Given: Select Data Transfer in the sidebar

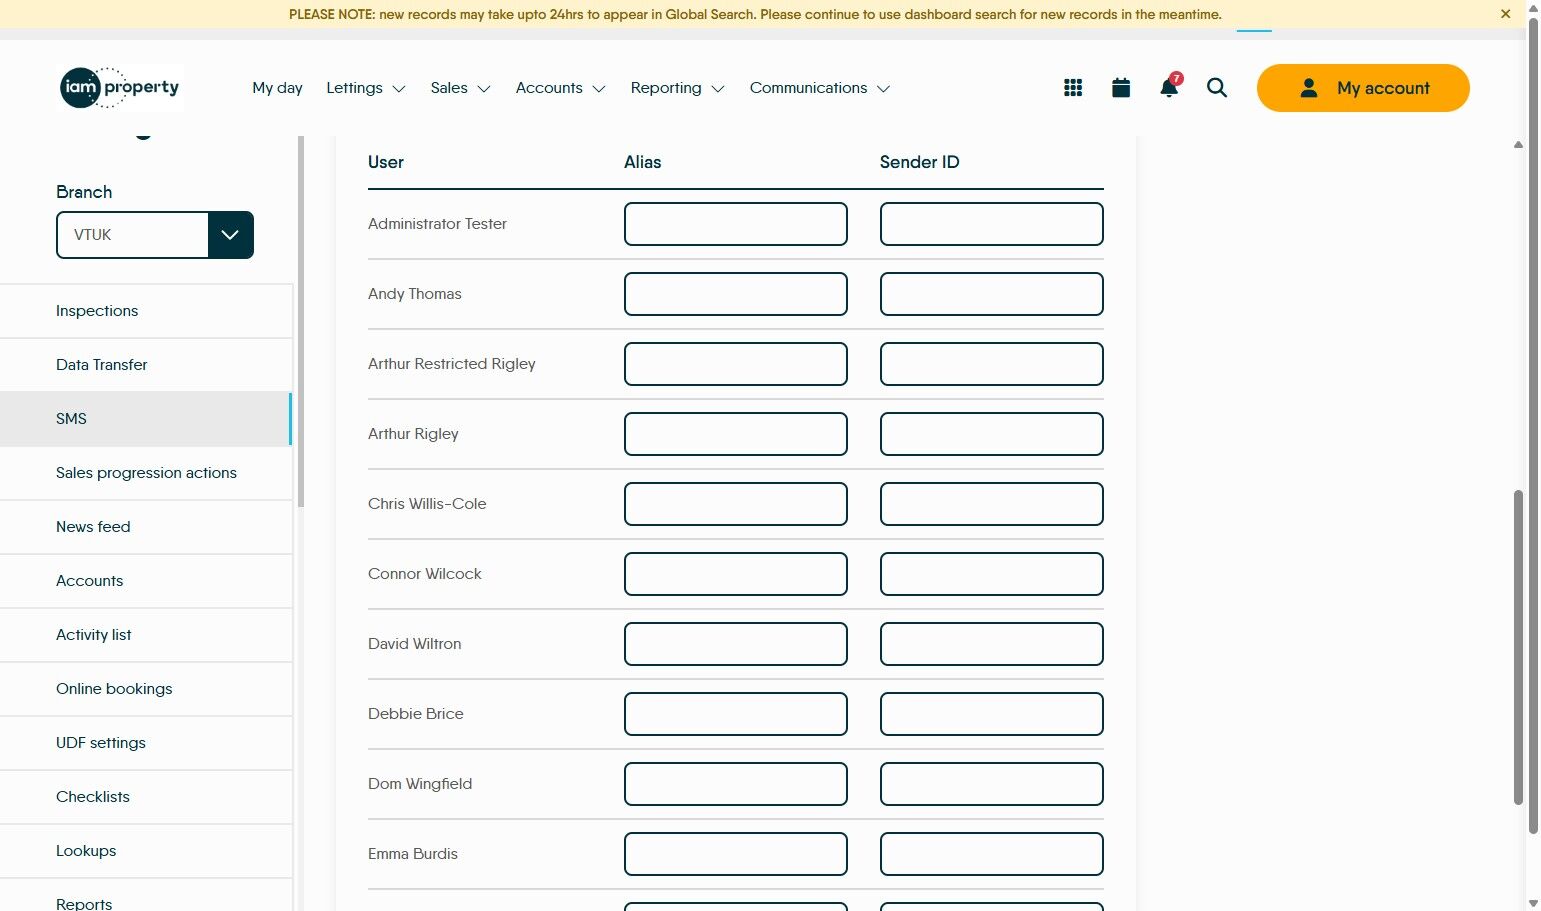Looking at the screenshot, I should (x=146, y=365).
